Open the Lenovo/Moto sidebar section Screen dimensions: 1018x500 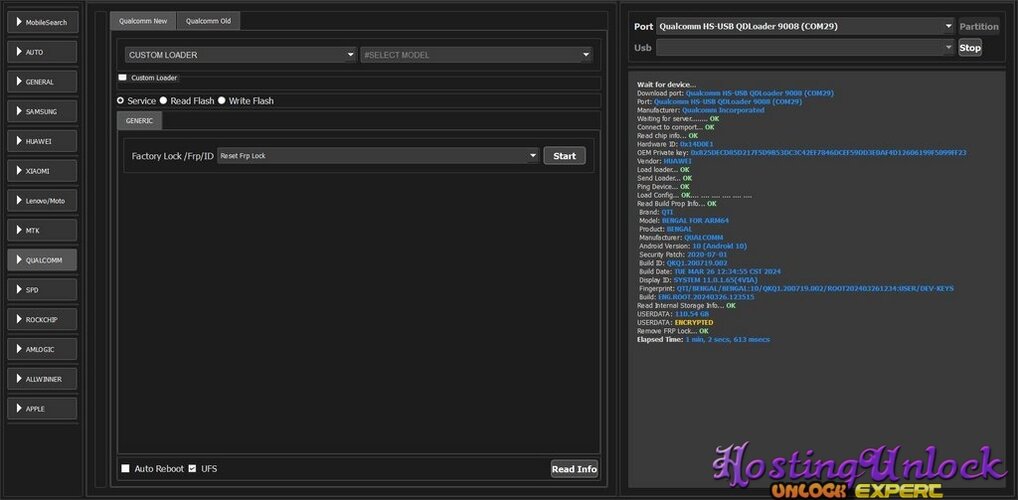tap(42, 201)
